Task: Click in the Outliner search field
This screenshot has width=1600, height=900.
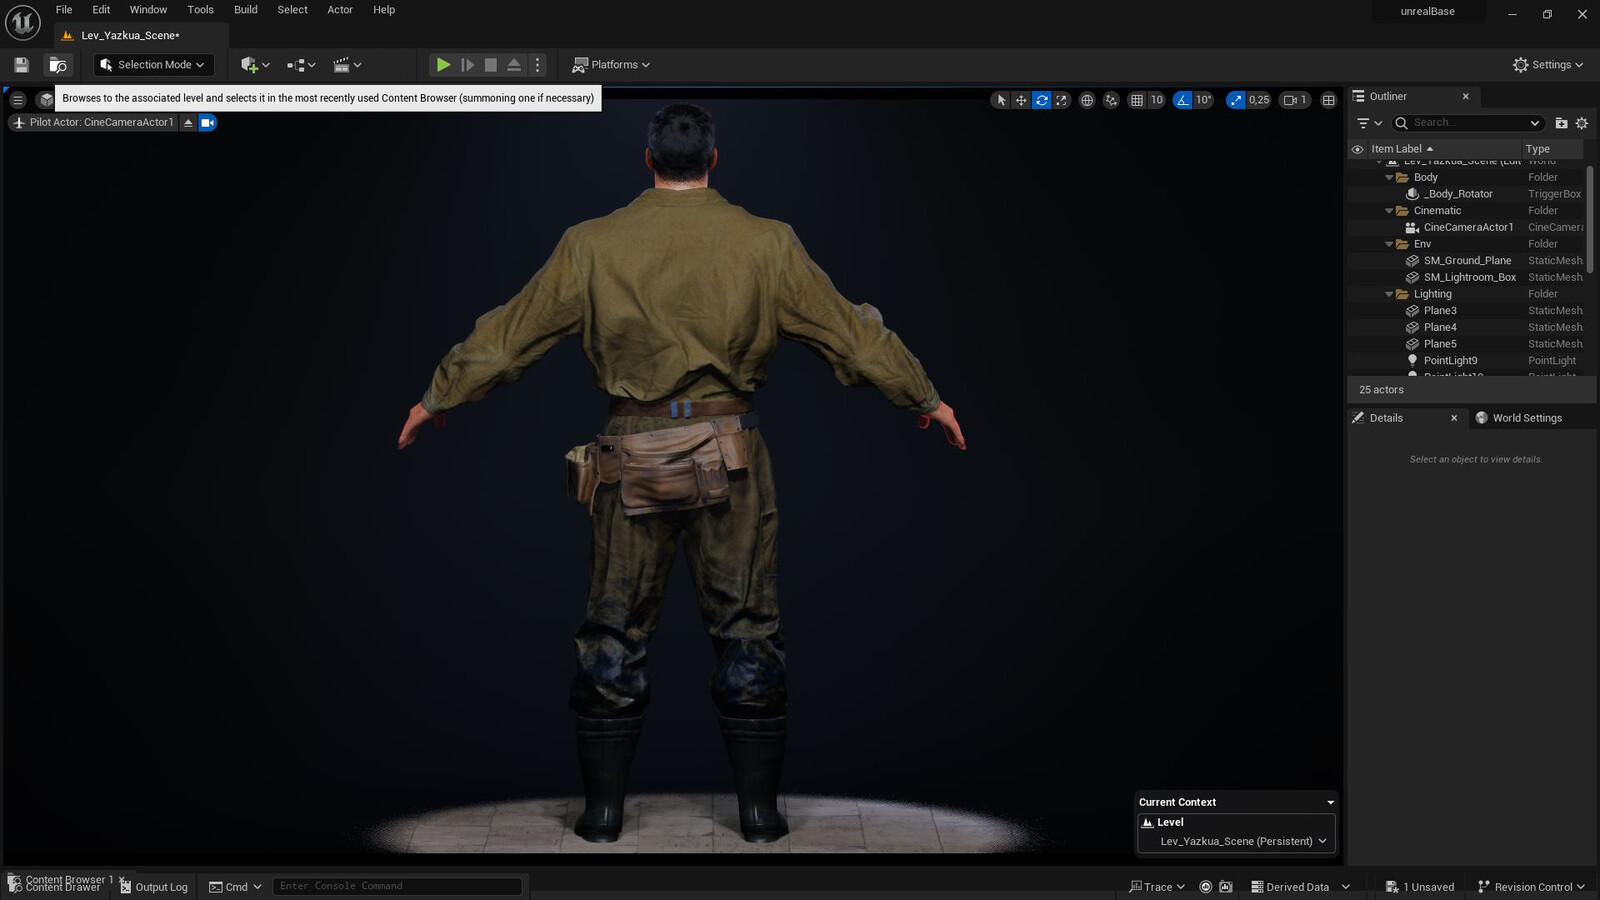Action: (x=1468, y=123)
